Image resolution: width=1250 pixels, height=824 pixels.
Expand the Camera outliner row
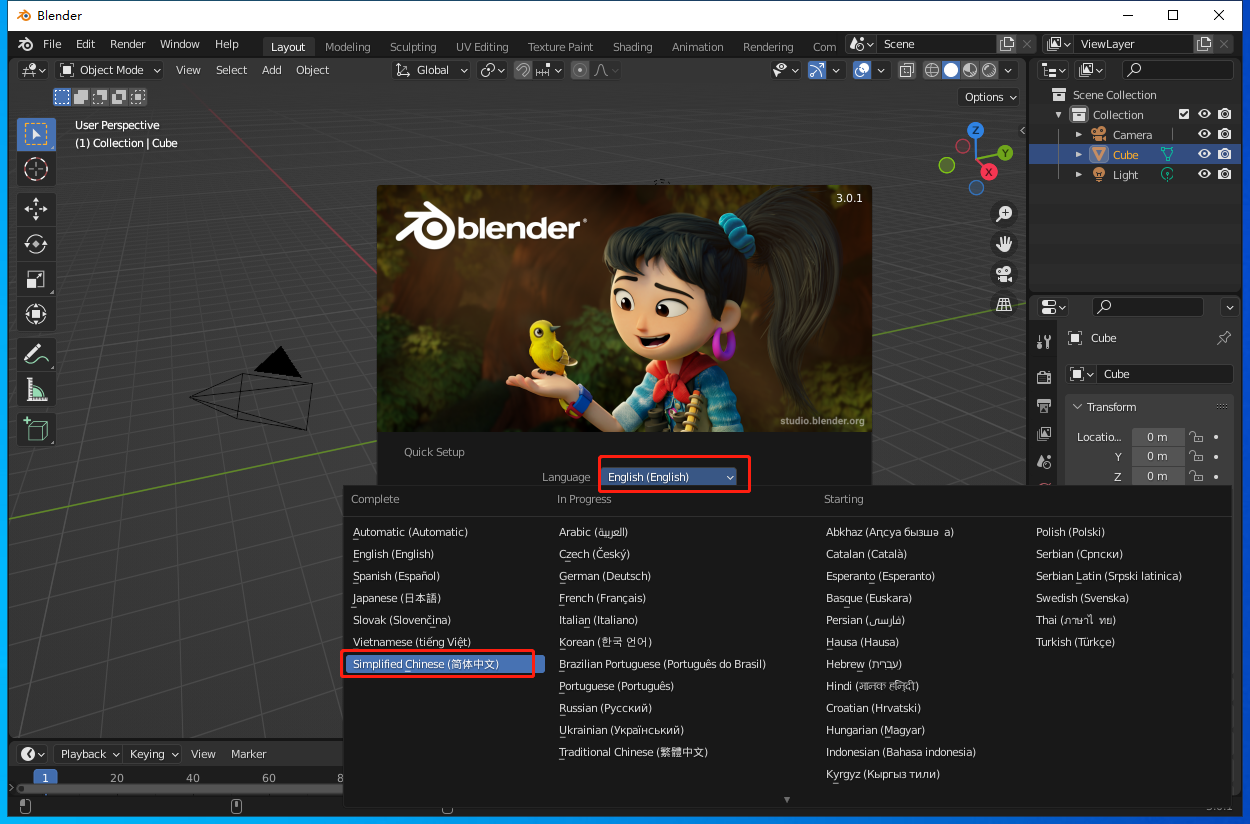pos(1078,134)
